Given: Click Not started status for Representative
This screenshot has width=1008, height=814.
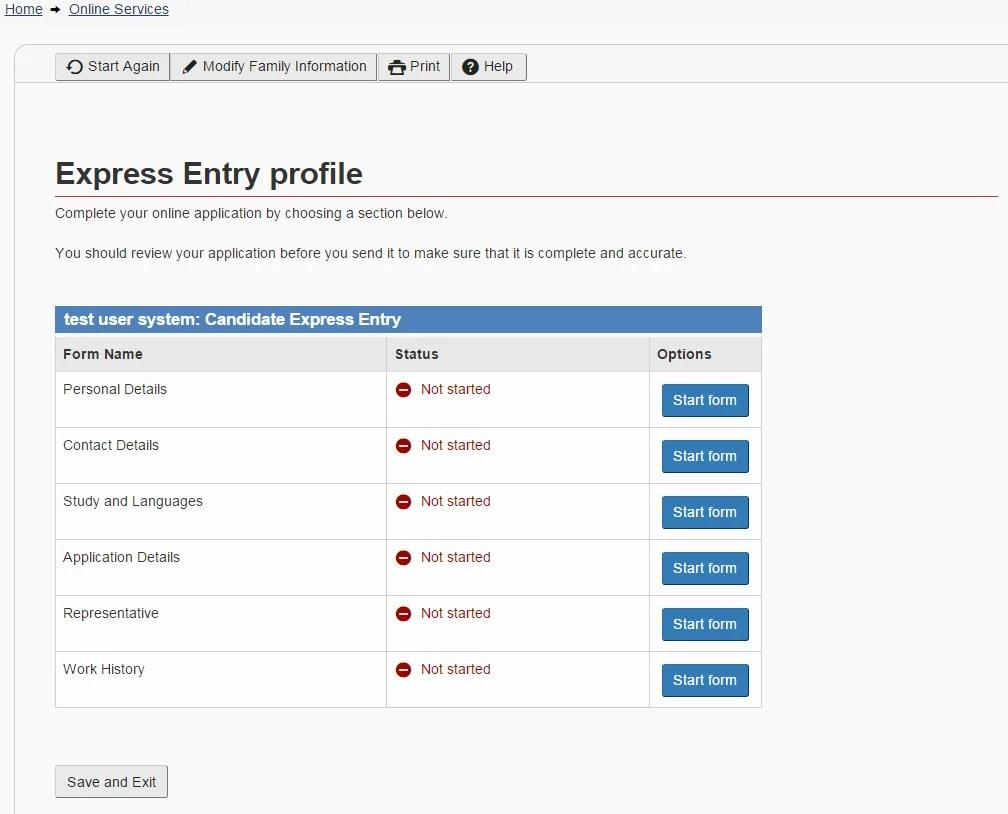Looking at the screenshot, I should pos(456,613).
